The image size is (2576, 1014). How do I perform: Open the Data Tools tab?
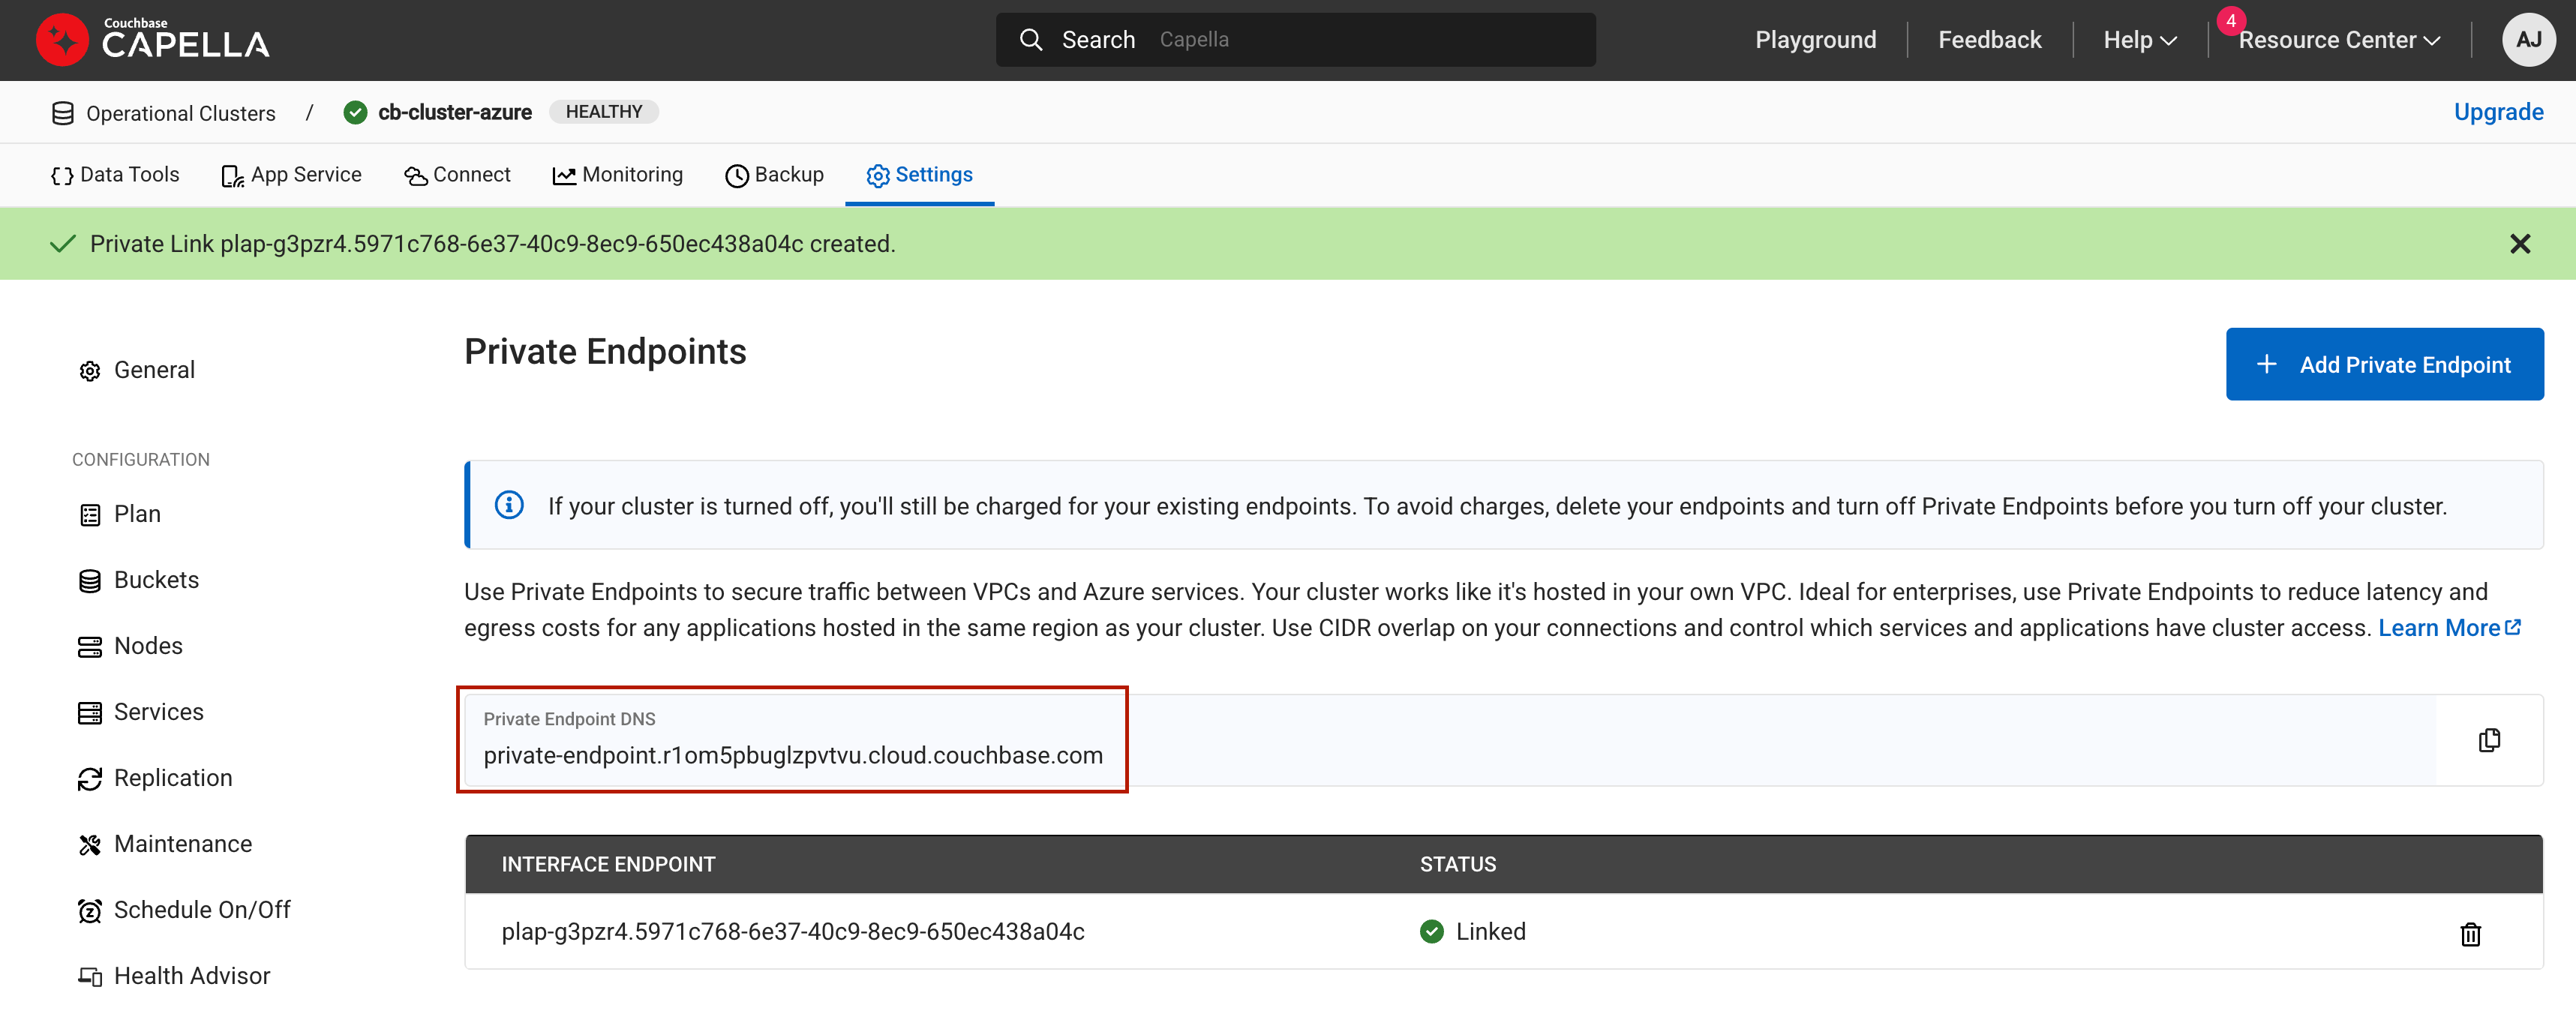(115, 175)
